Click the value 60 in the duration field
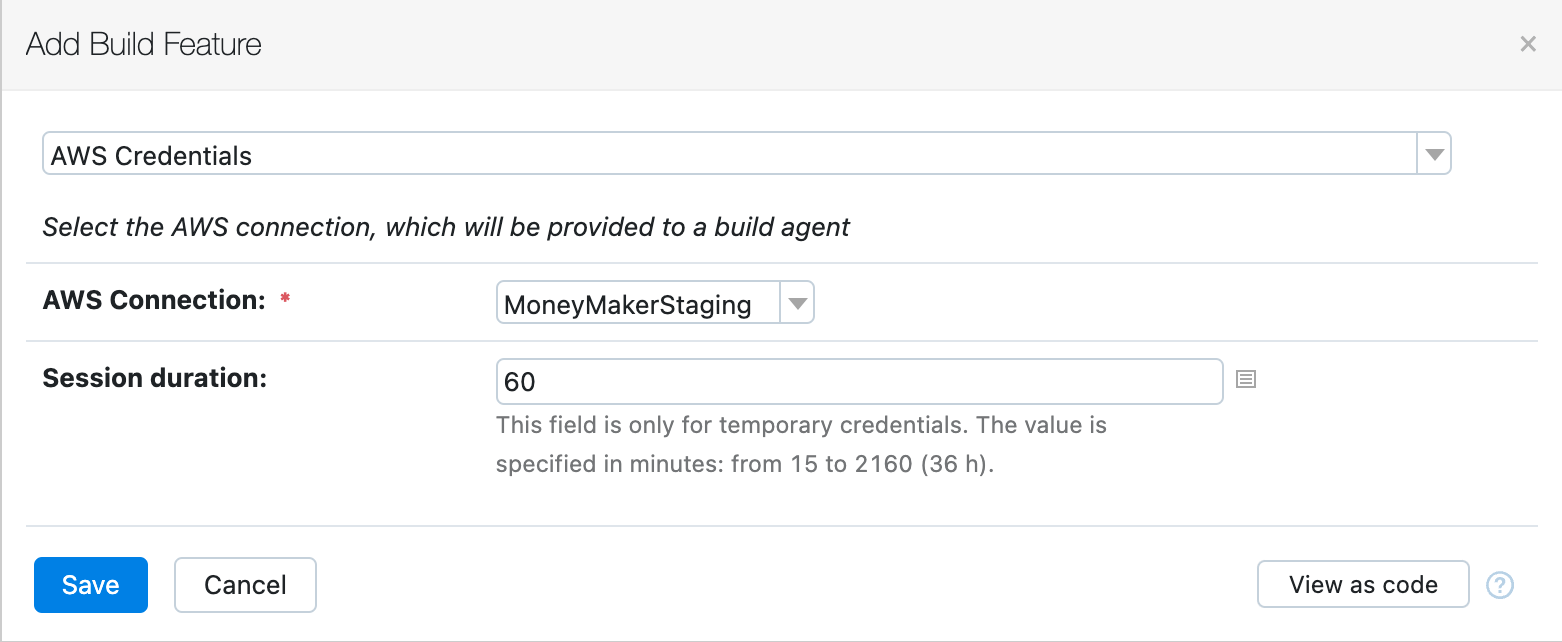The height and width of the screenshot is (642, 1562). 520,381
